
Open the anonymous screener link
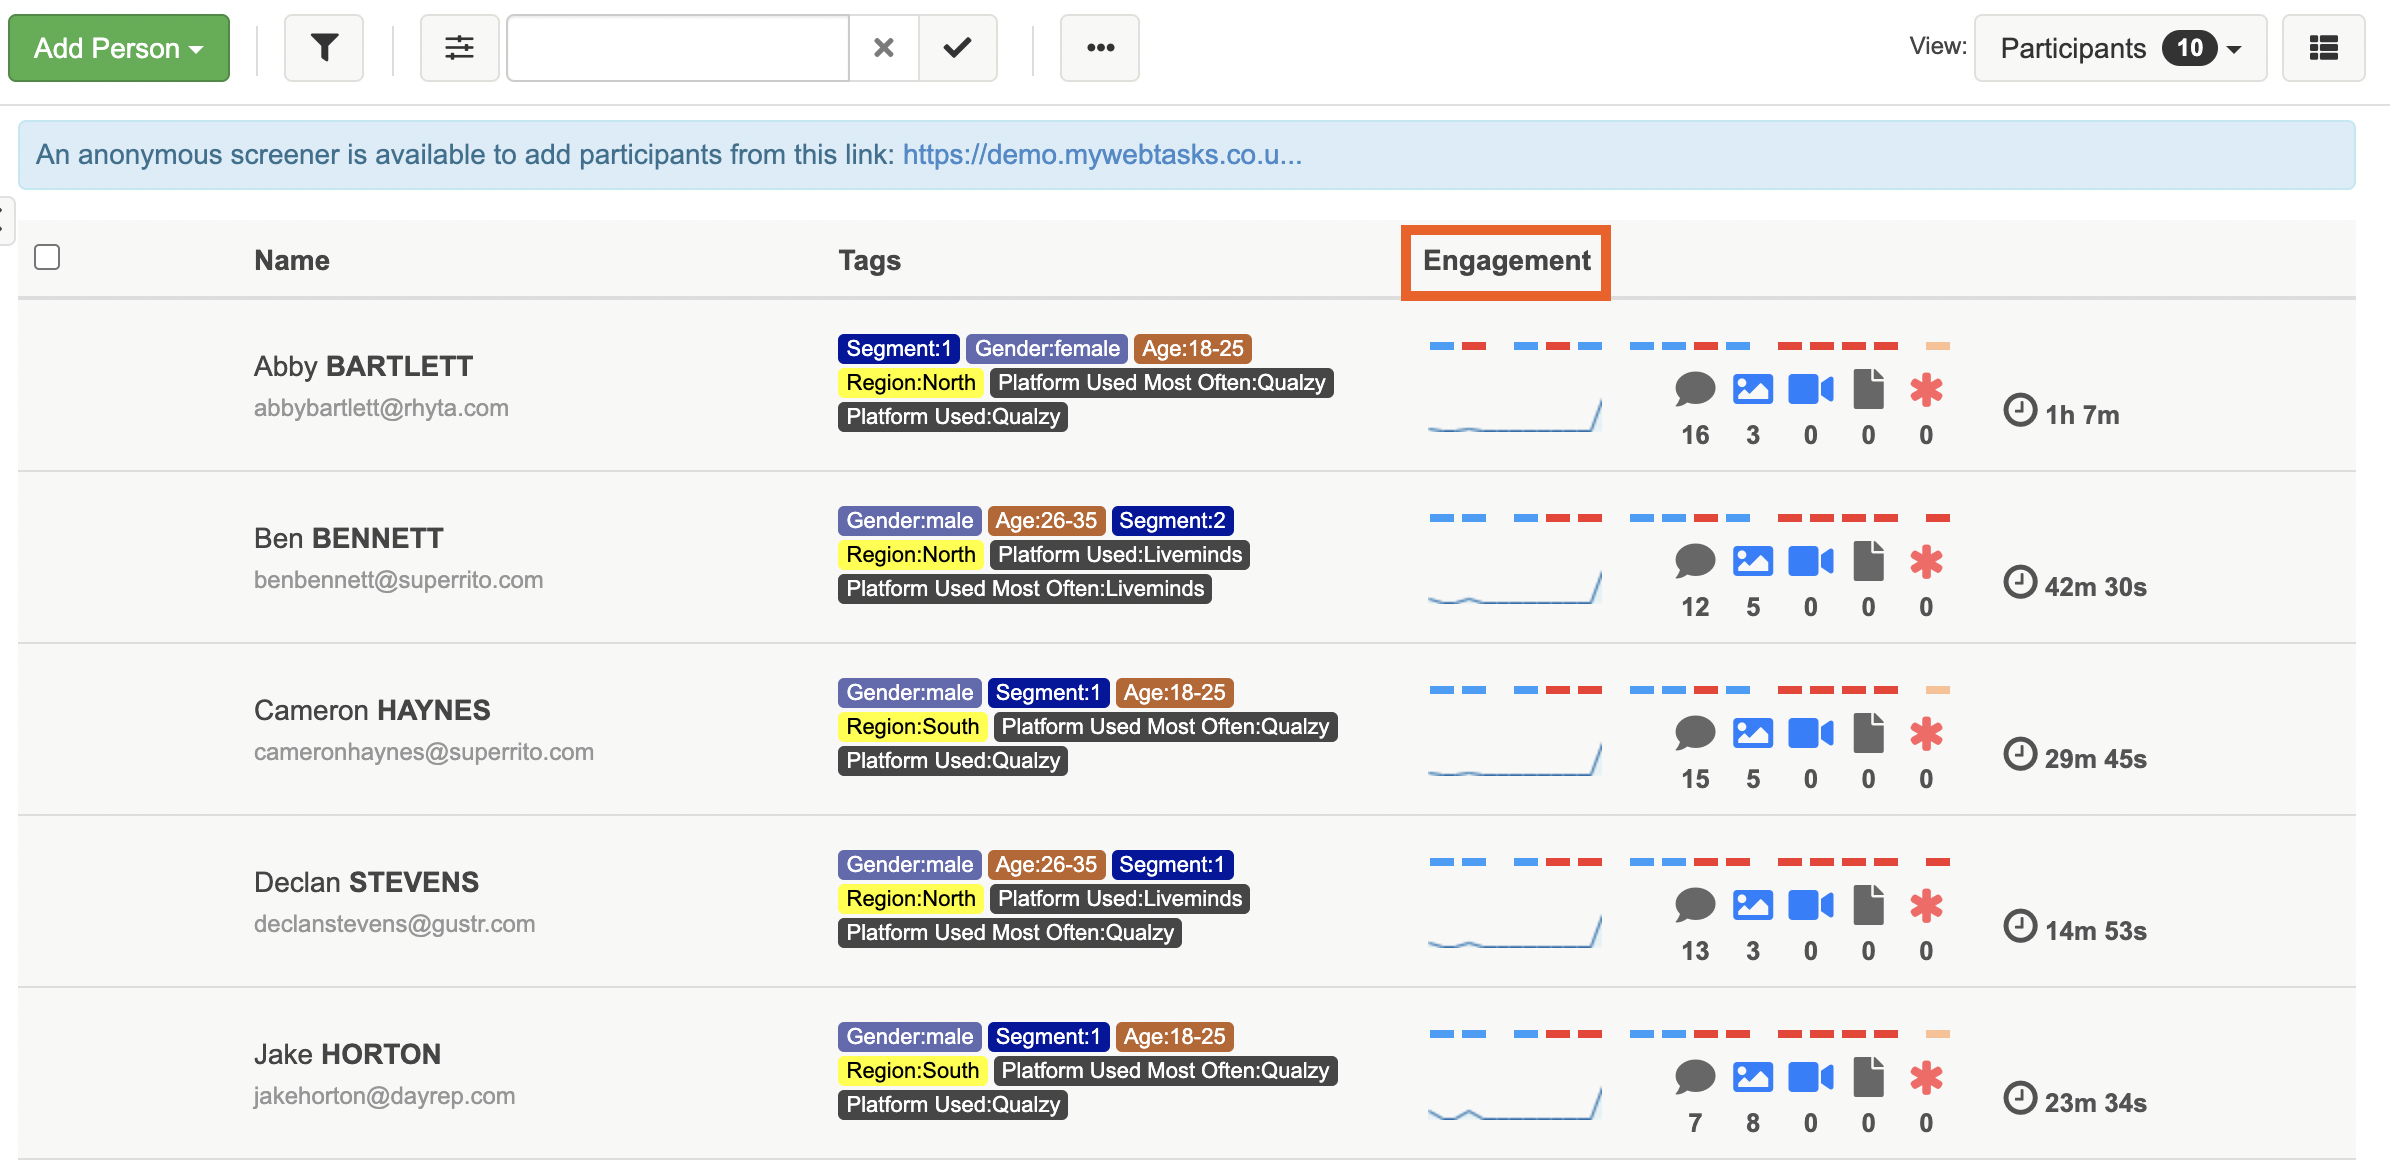(1102, 155)
